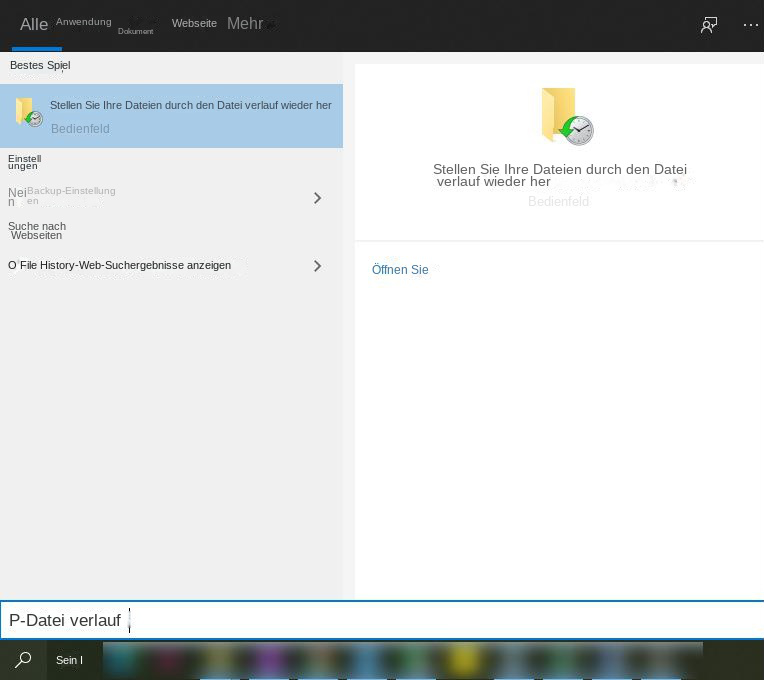Click in the P-Datei verlauf search field
This screenshot has height=680, width=764.
click(382, 620)
